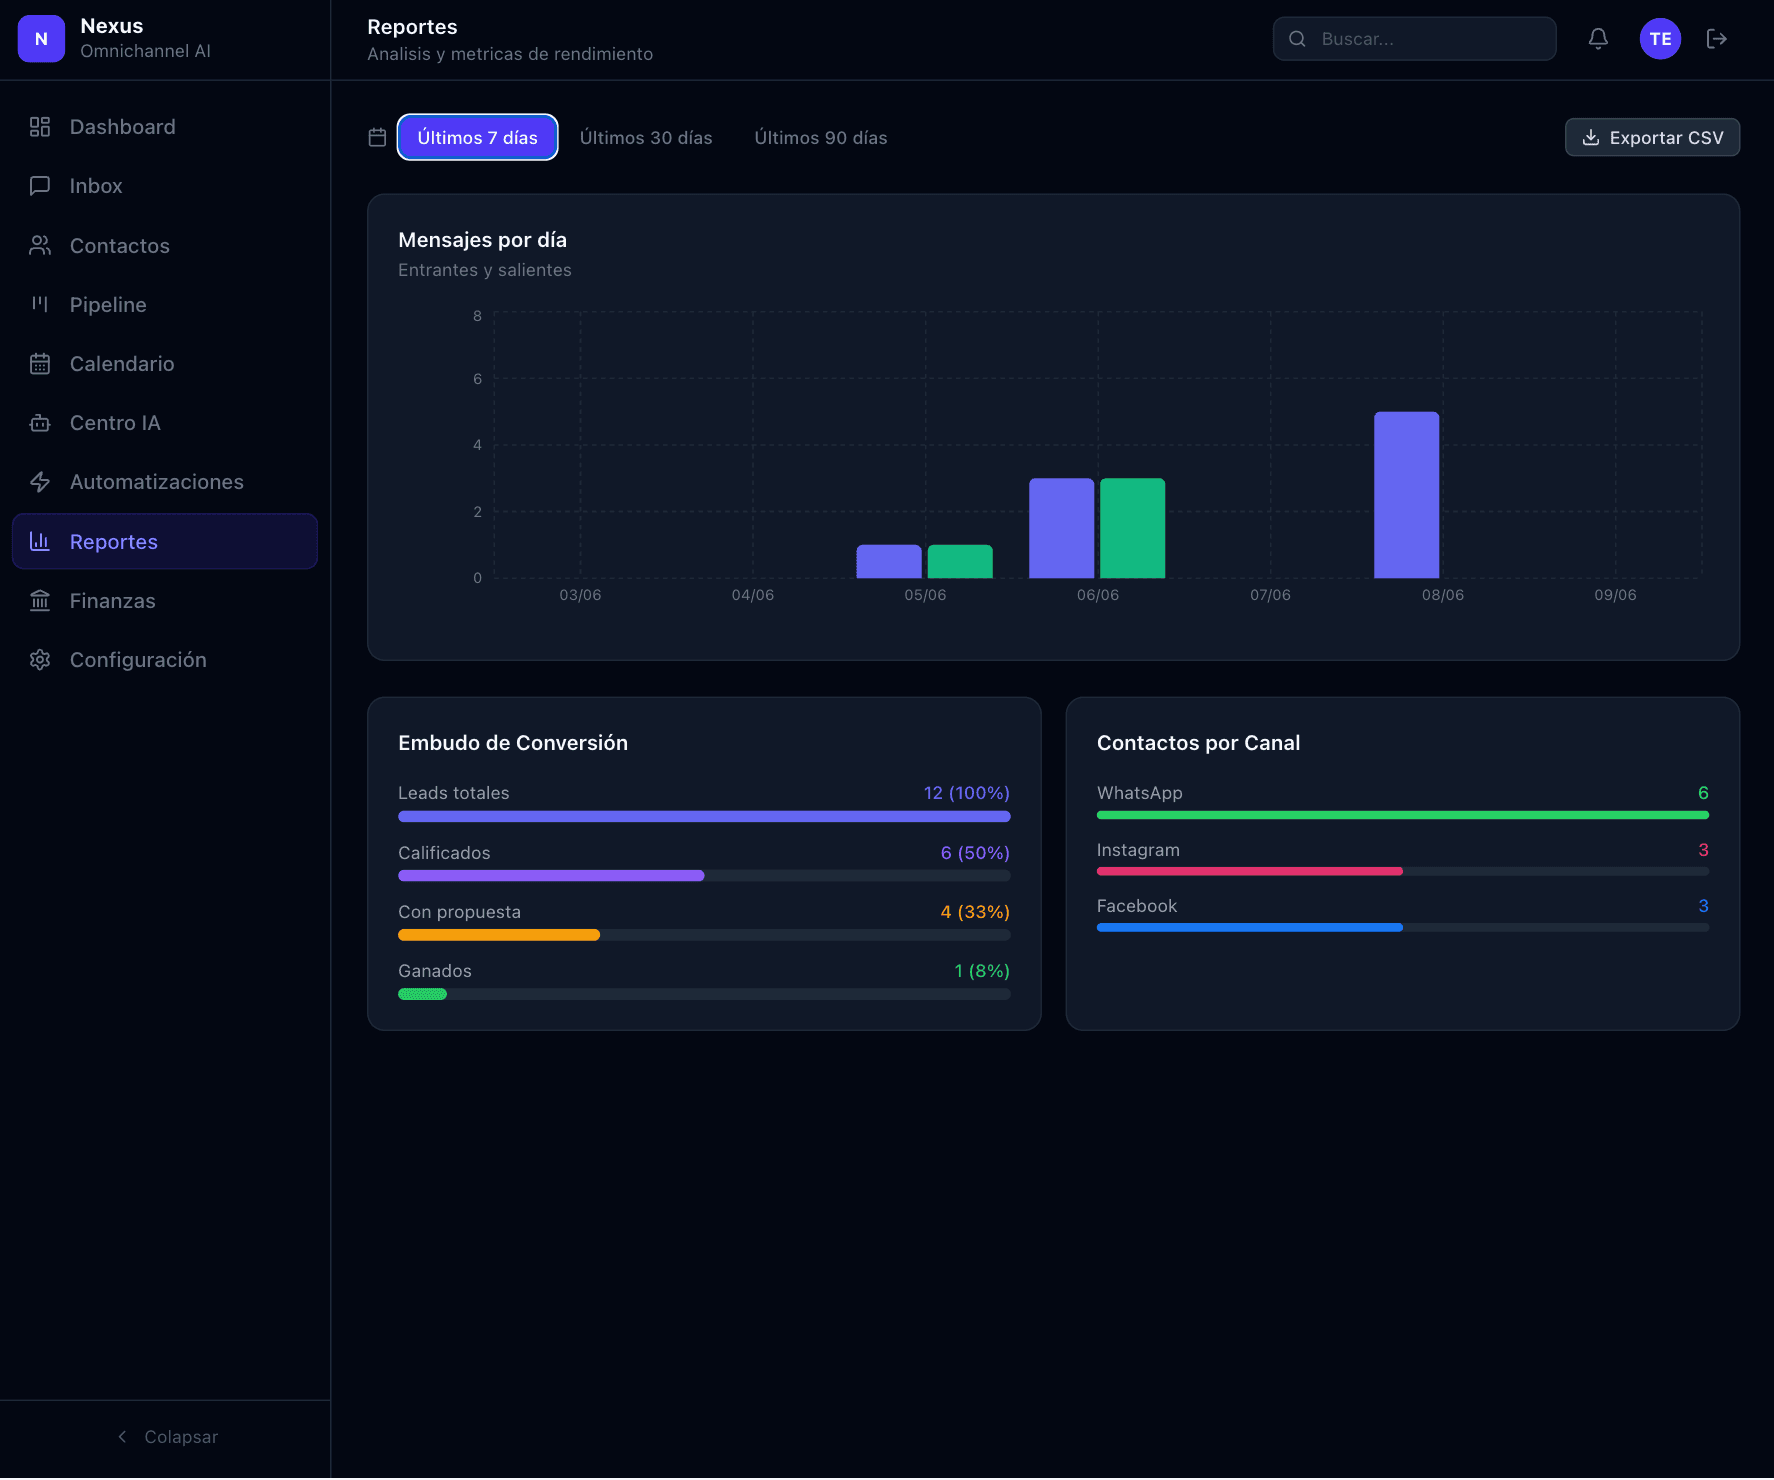Open Inbox via its chat bubble icon

click(x=40, y=186)
